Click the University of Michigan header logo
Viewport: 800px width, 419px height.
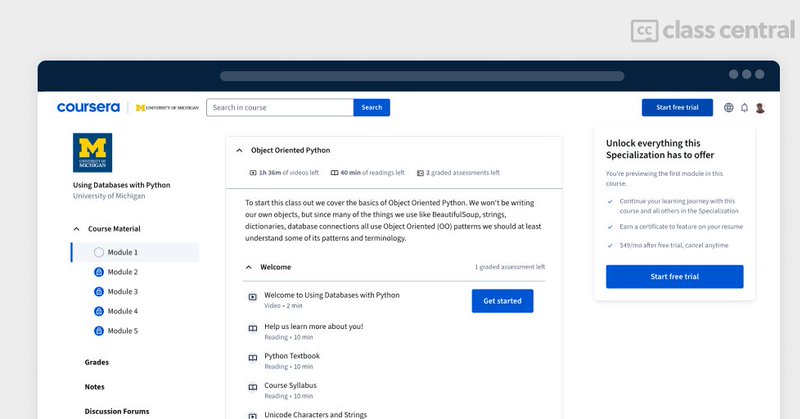pyautogui.click(x=167, y=108)
